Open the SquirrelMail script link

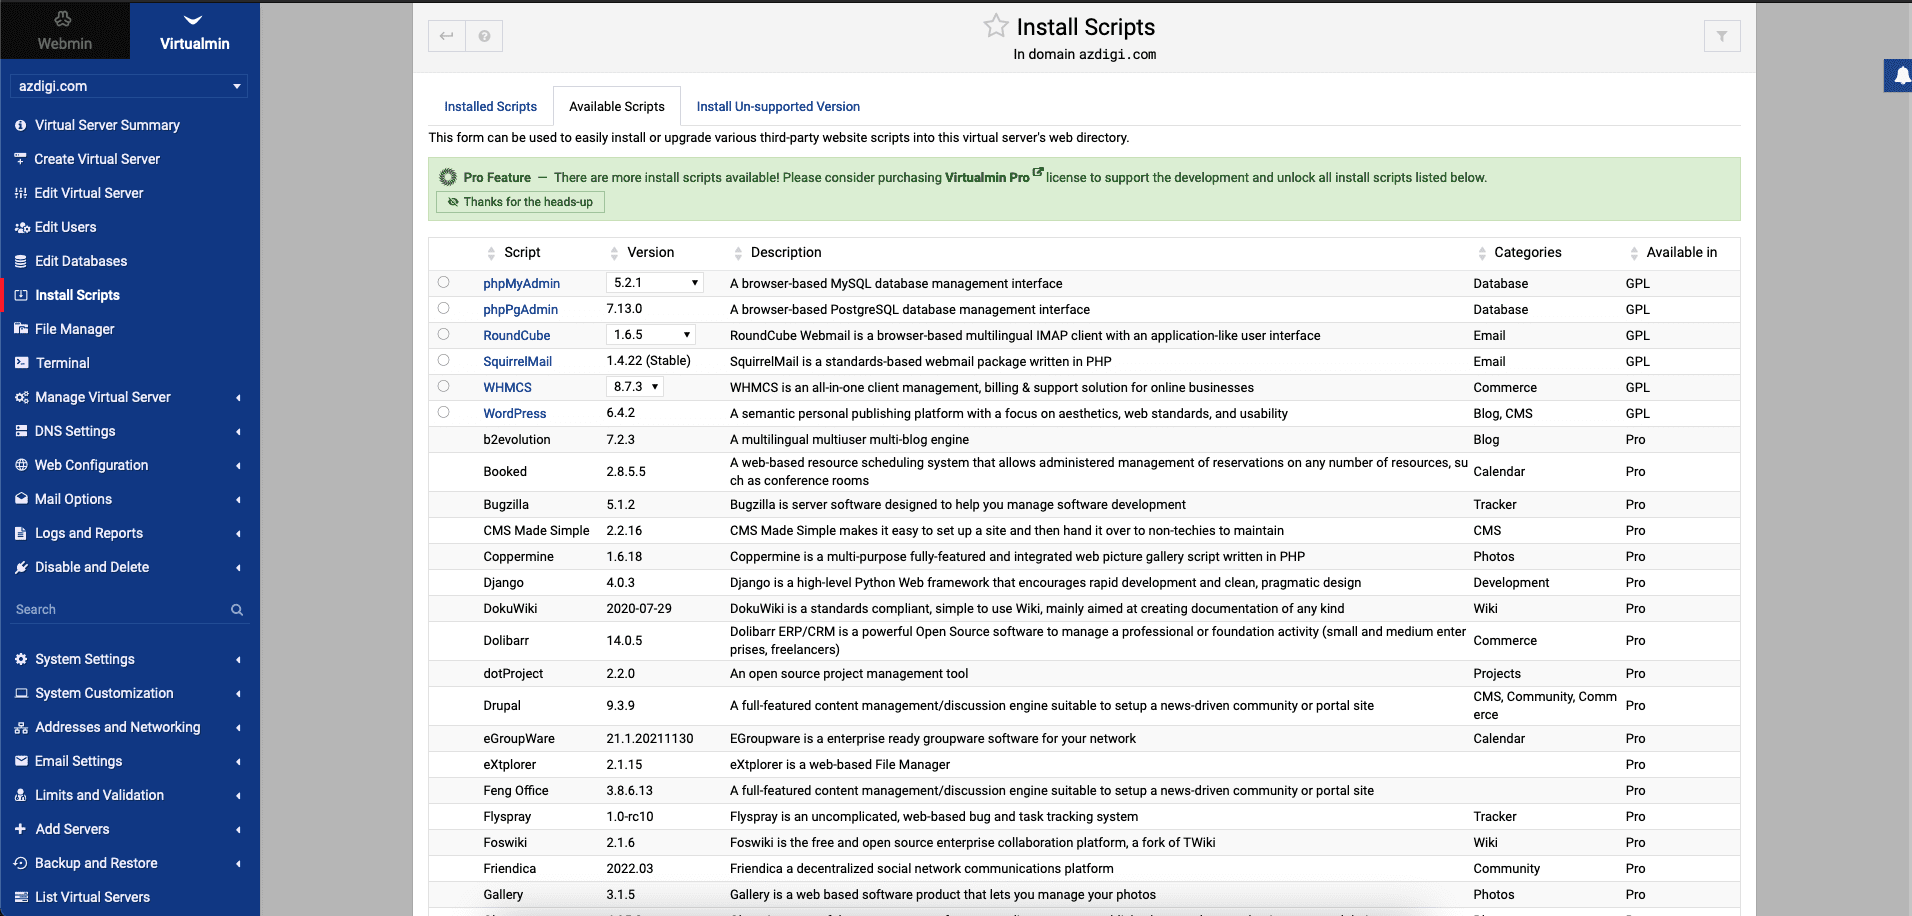click(x=517, y=362)
